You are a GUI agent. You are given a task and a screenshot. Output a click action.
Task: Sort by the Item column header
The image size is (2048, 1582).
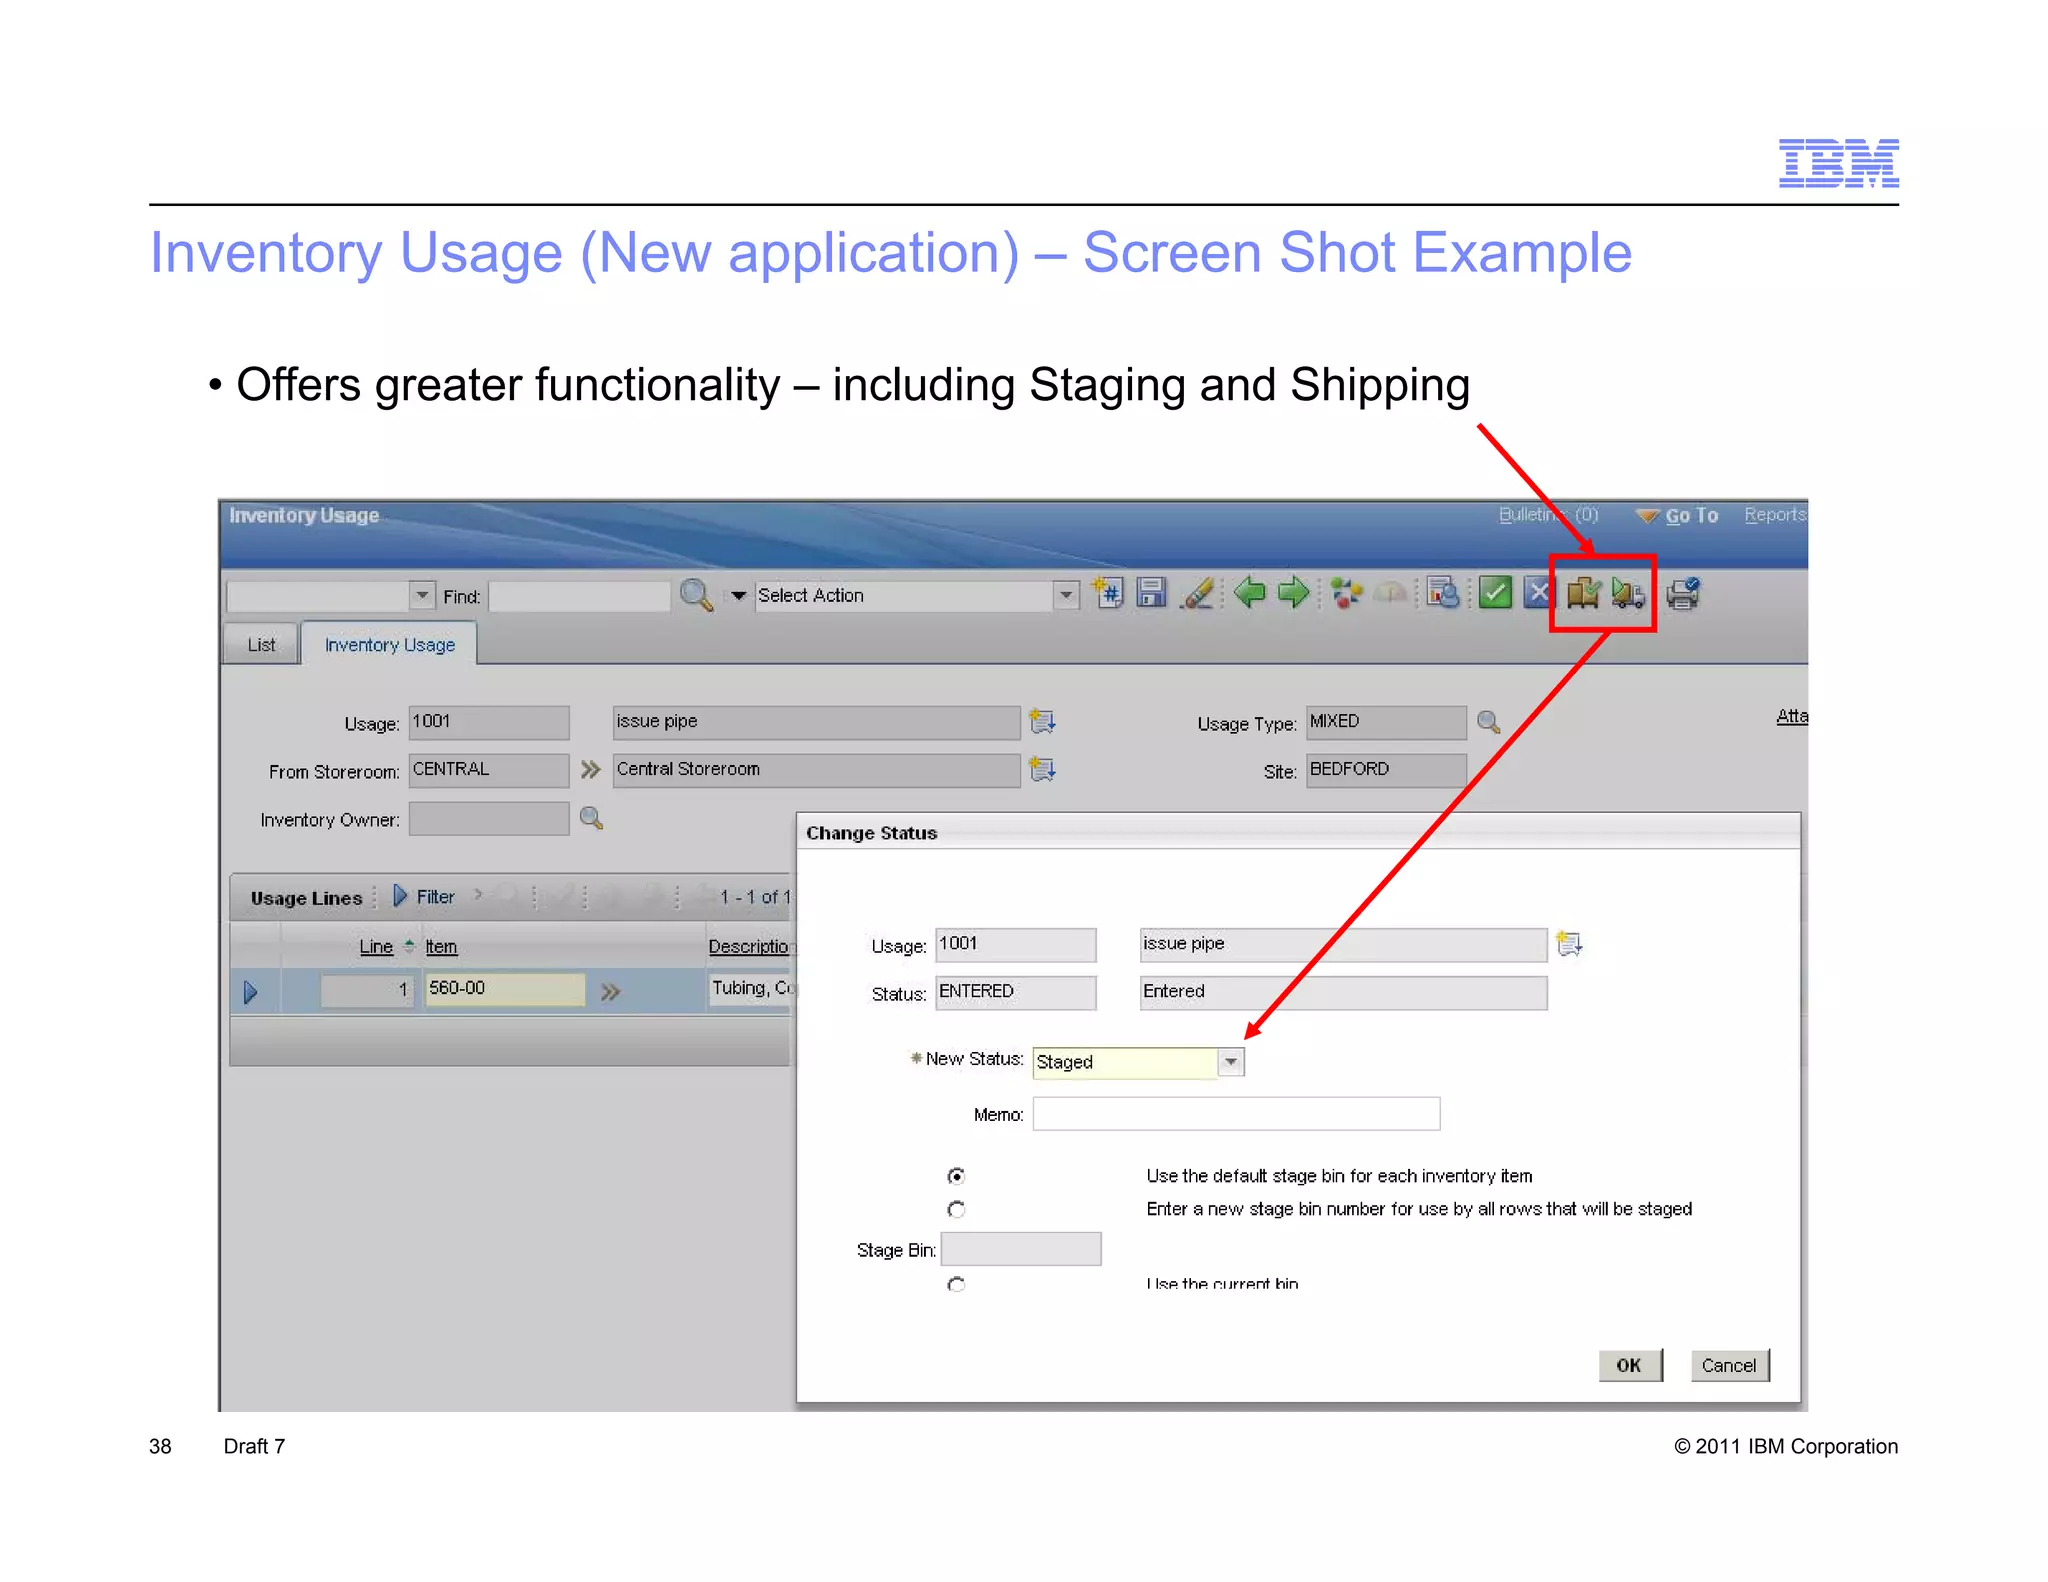coord(441,946)
